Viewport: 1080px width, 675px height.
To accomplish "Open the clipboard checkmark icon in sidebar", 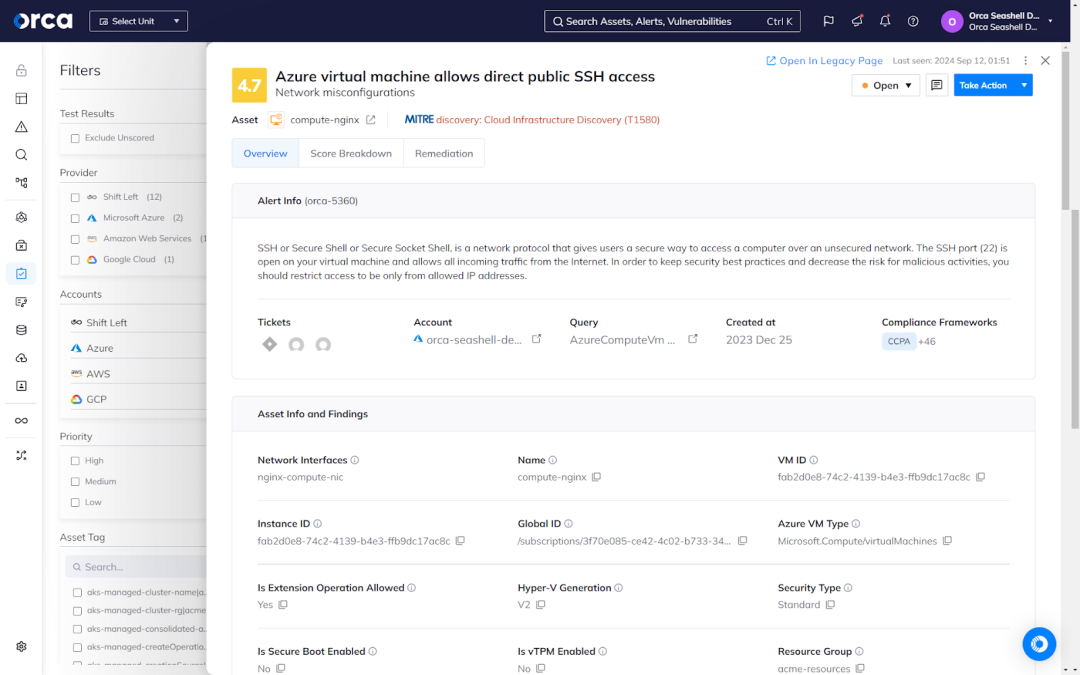I will (x=21, y=273).
